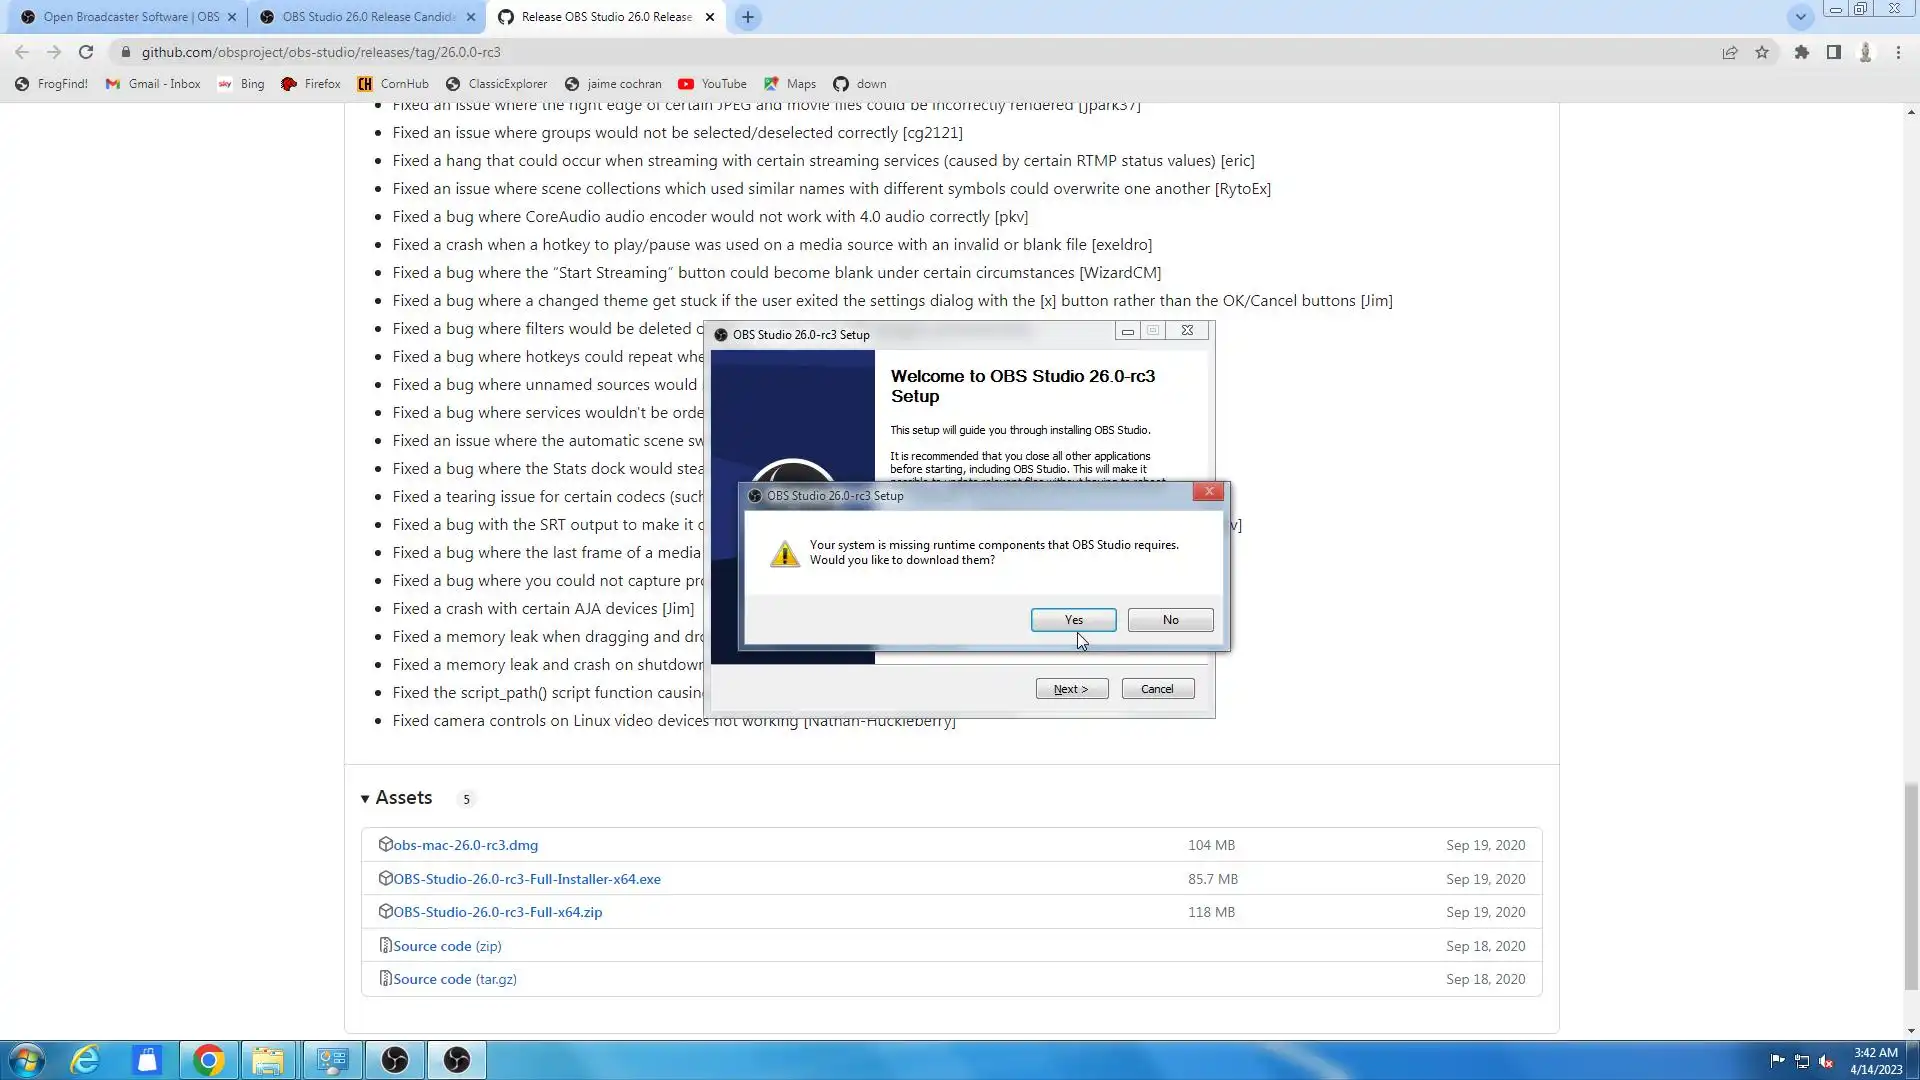This screenshot has width=1920, height=1080.
Task: Download OBS-Studio-26.0-rc3-Full-Installer-x64.exe
Action: [526, 879]
